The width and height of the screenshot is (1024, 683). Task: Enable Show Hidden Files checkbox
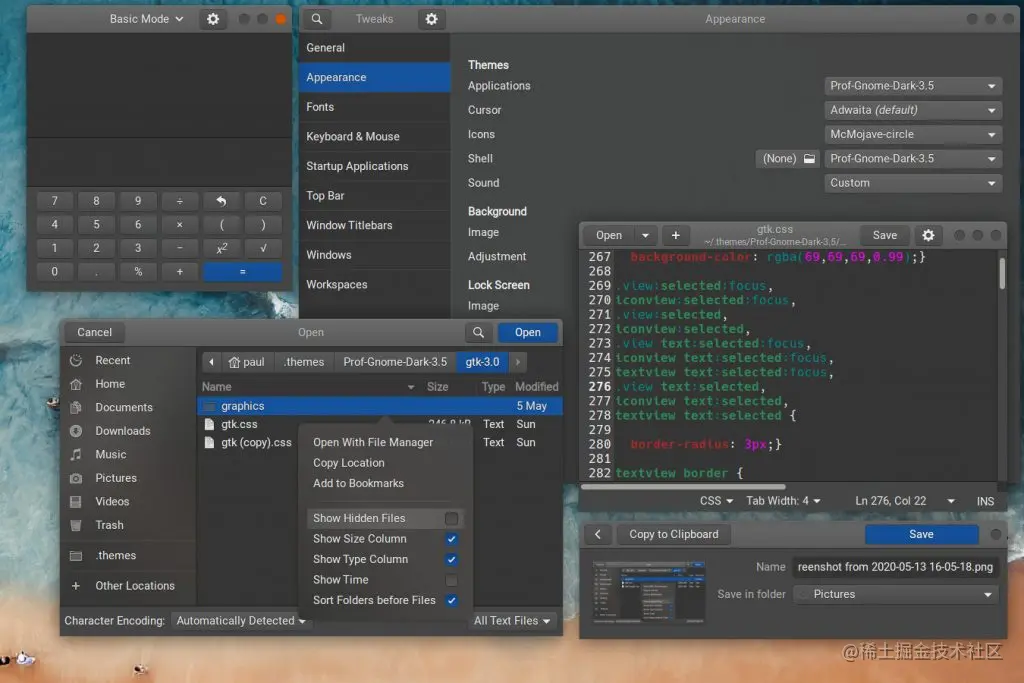tap(451, 518)
